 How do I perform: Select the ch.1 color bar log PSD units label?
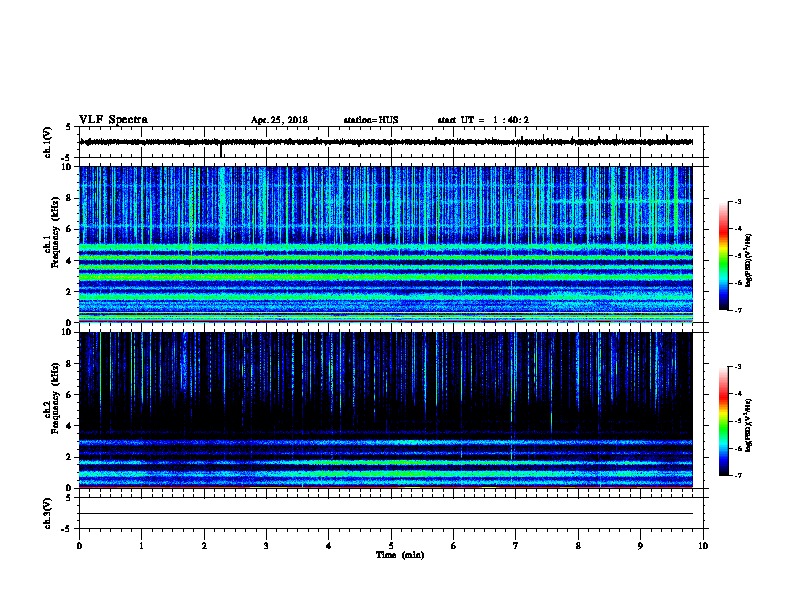[x=749, y=260]
